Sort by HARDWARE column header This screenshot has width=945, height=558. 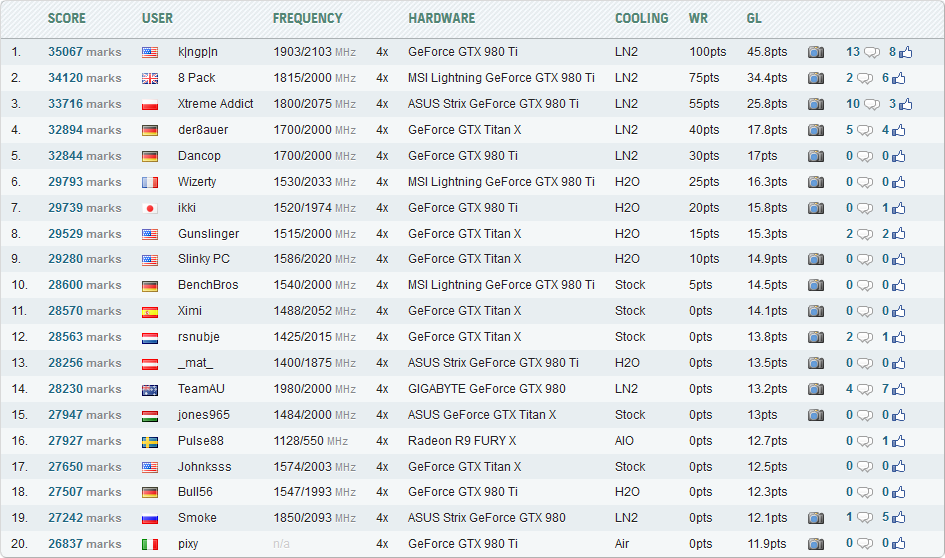(442, 18)
